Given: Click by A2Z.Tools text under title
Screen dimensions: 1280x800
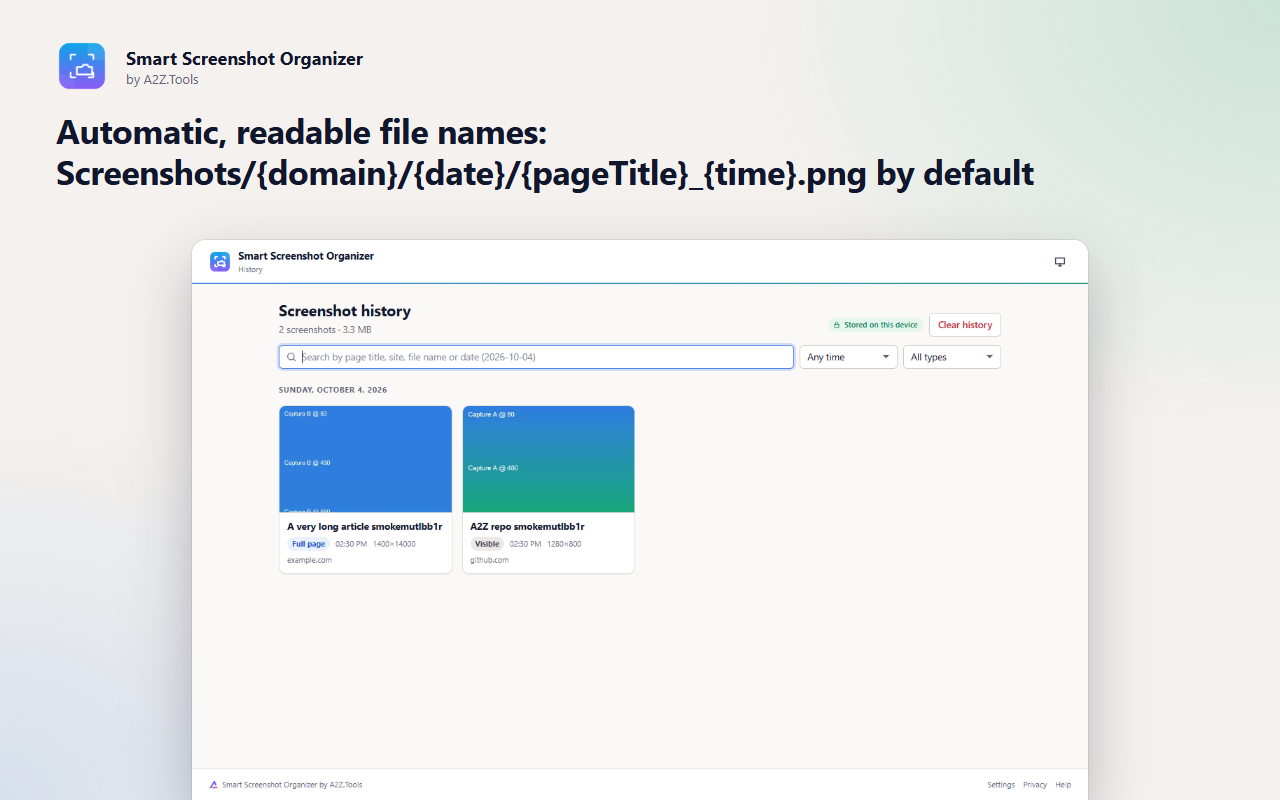Looking at the screenshot, I should 162,80.
